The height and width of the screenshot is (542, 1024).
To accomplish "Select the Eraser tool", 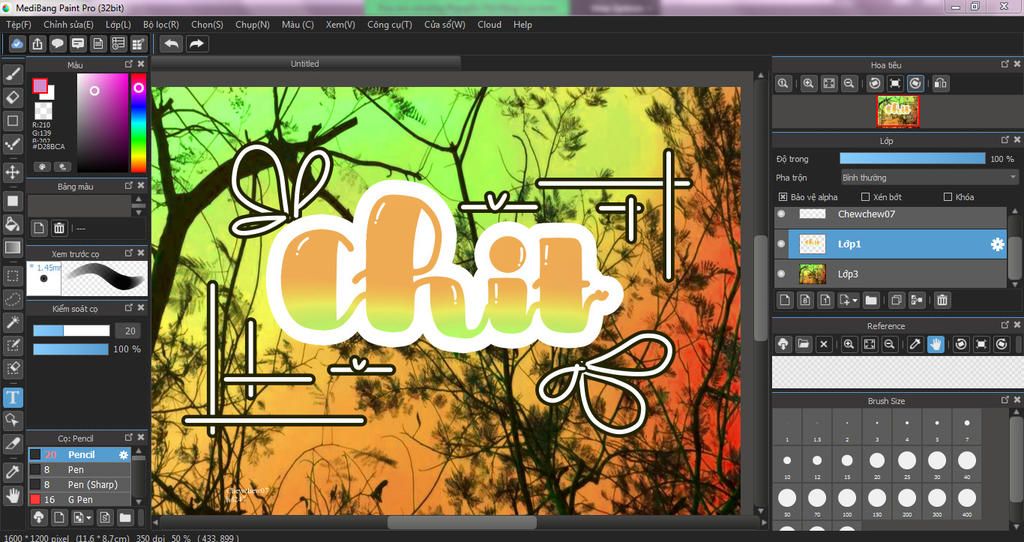I will pos(12,97).
